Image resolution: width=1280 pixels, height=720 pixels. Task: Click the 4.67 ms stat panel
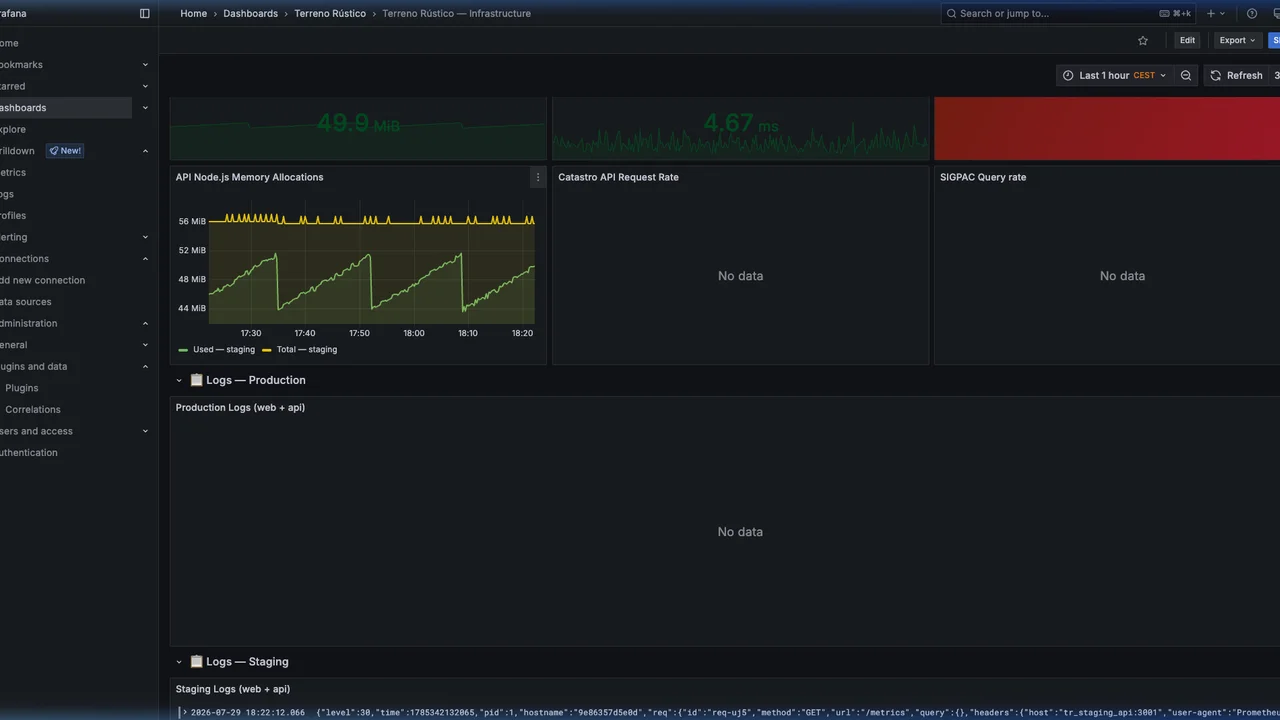pyautogui.click(x=740, y=128)
